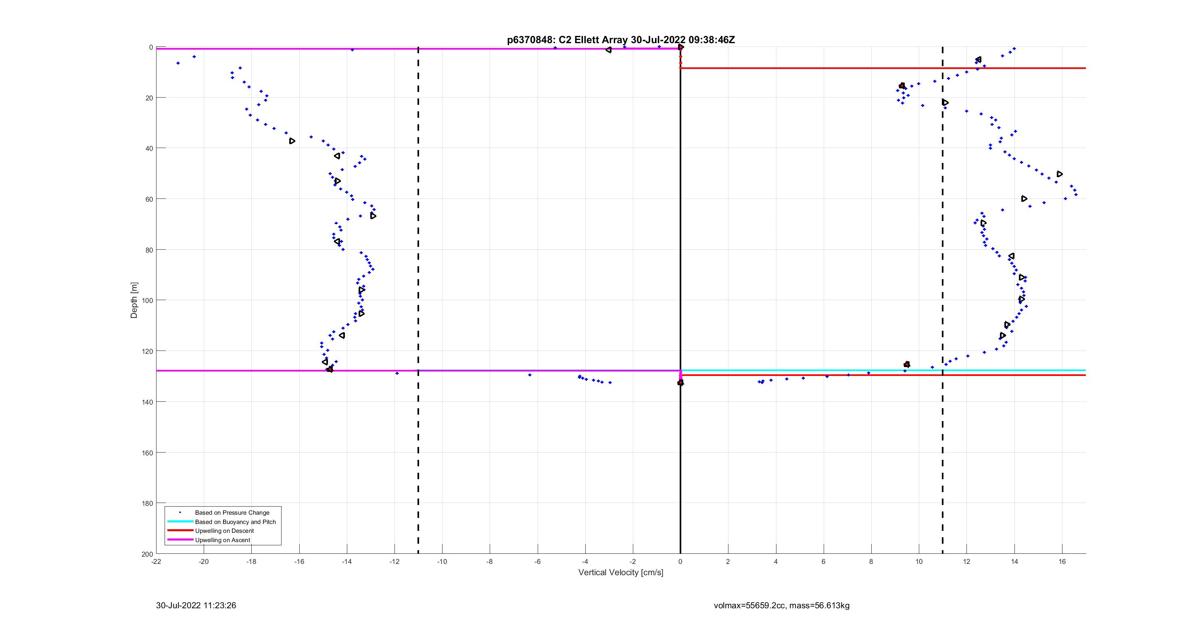Click x-axis tick label '16'
1200x622 pixels.
pos(1062,562)
